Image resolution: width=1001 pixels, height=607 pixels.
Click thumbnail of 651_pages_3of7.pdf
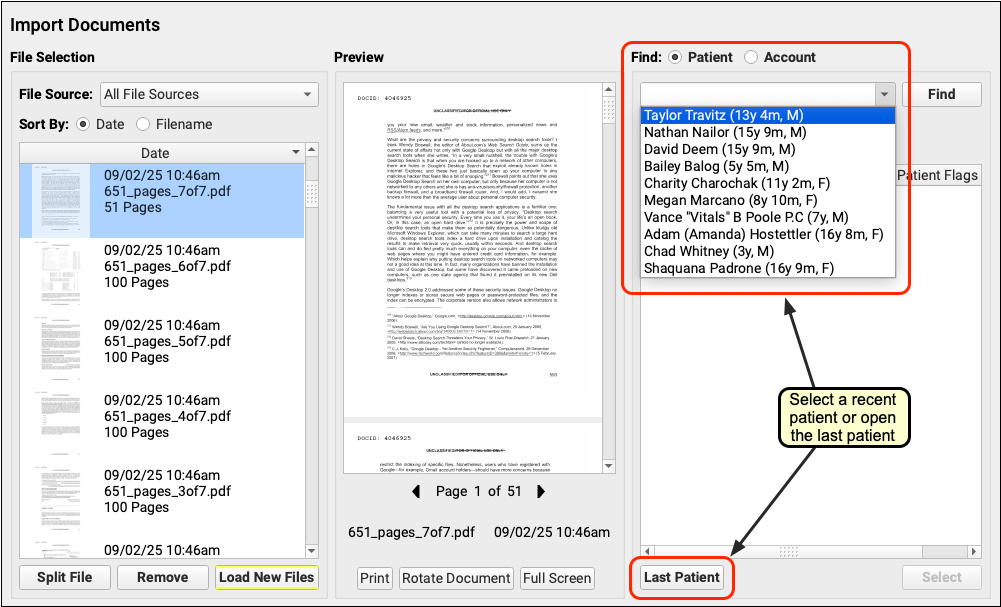click(x=61, y=500)
